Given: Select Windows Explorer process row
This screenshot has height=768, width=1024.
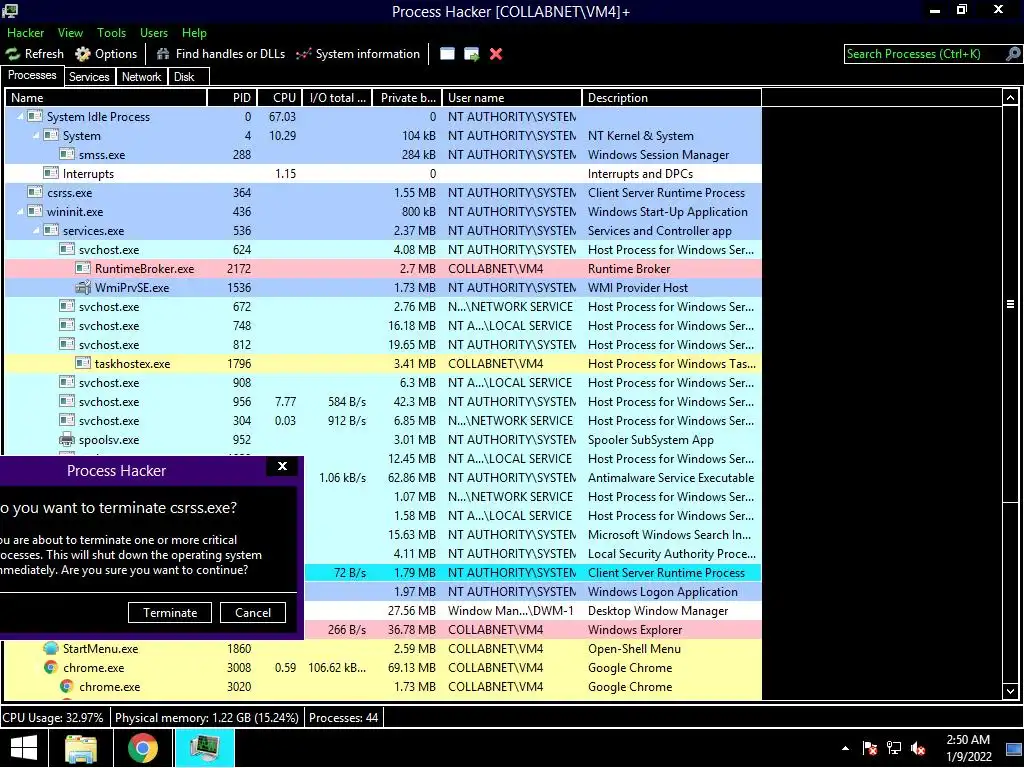Looking at the screenshot, I should [532, 630].
